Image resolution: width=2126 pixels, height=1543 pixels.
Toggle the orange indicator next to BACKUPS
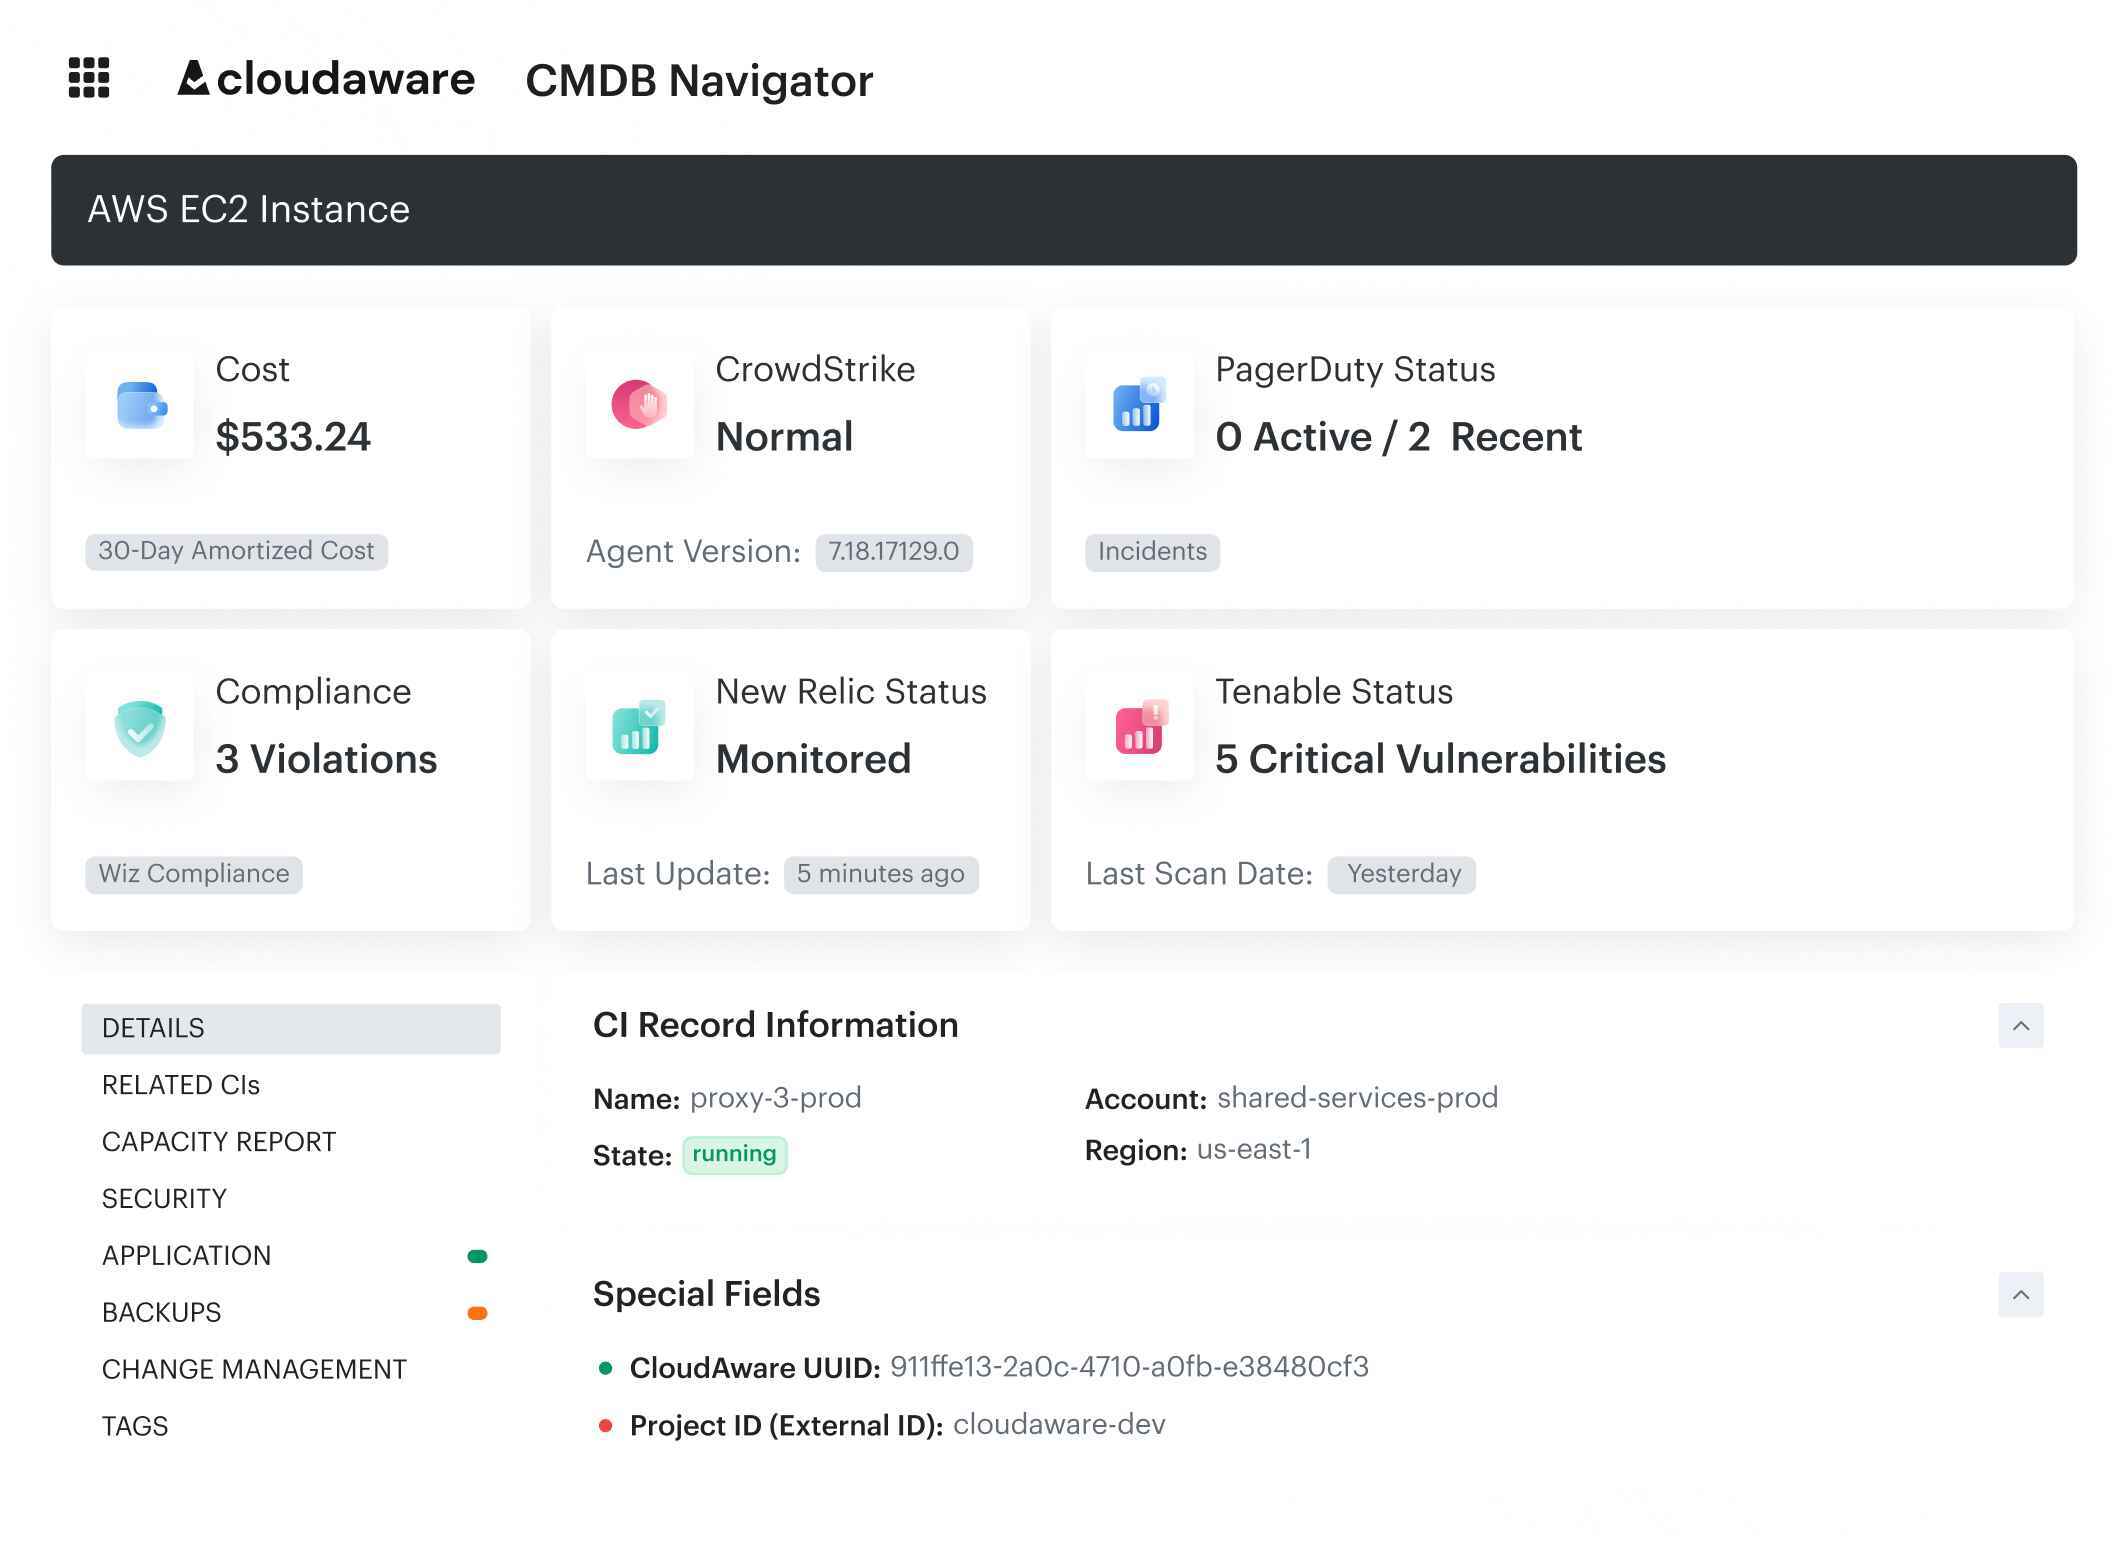(478, 1312)
